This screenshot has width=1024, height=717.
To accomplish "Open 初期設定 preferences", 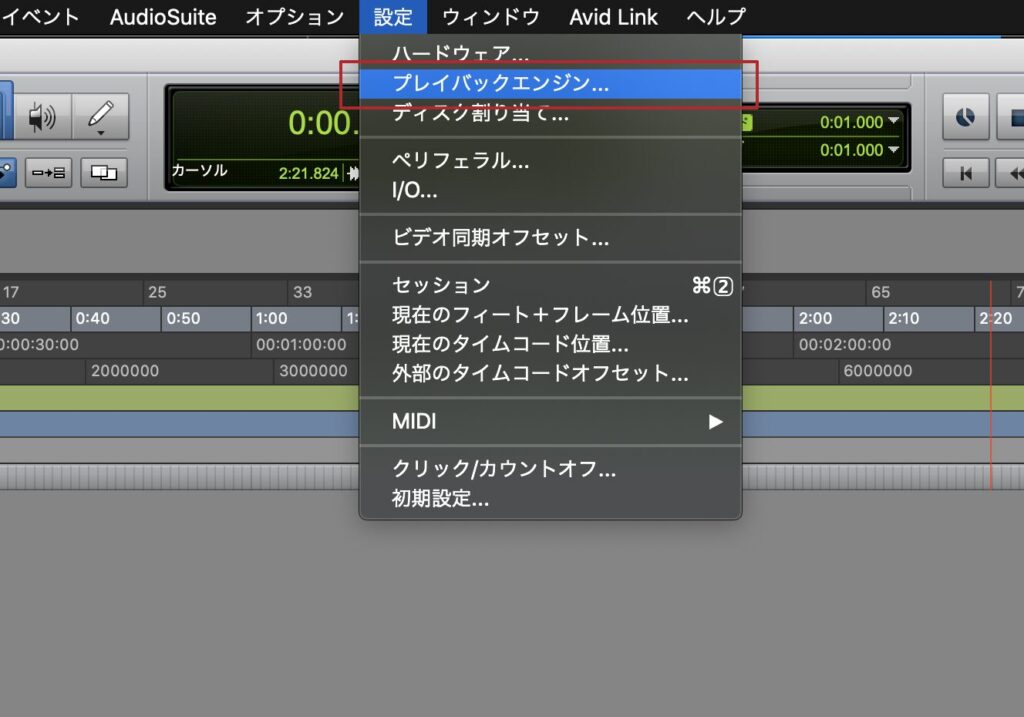I will [x=440, y=500].
